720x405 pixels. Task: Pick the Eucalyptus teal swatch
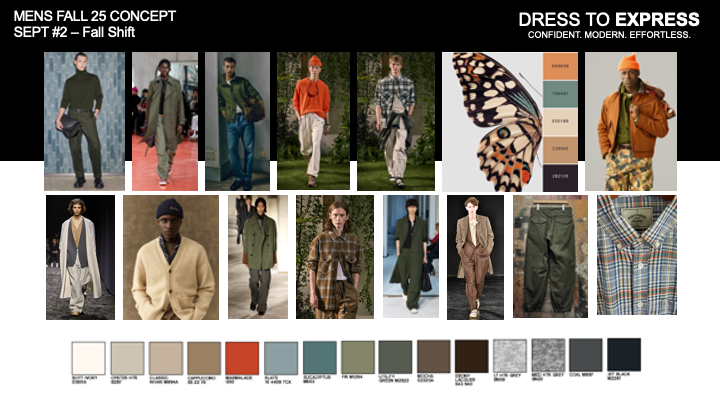pyautogui.click(x=320, y=357)
